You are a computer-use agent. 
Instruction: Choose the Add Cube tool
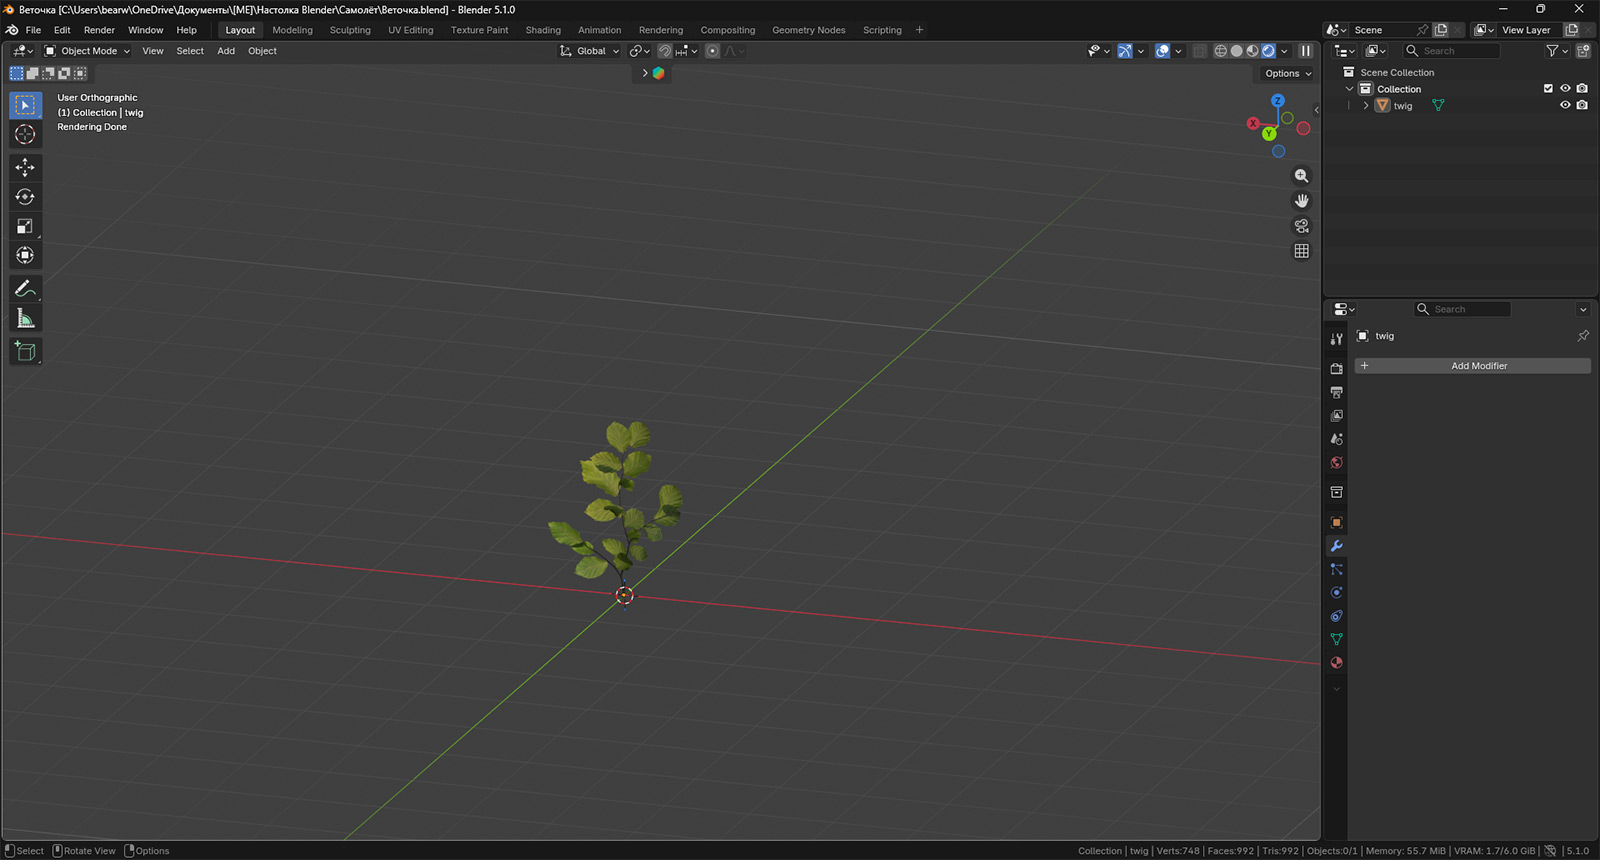tap(25, 351)
